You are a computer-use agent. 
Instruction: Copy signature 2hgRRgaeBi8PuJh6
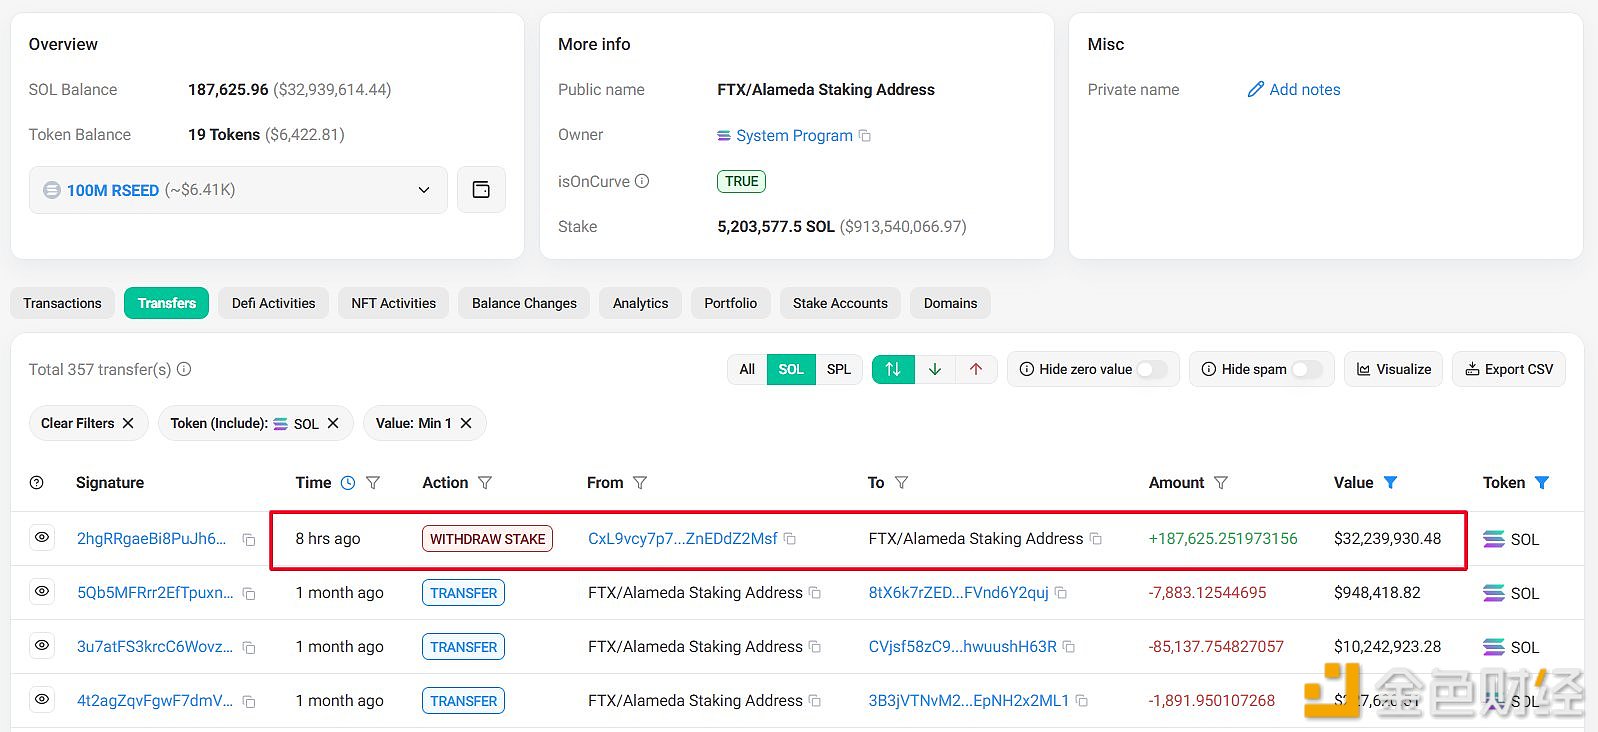(x=249, y=540)
